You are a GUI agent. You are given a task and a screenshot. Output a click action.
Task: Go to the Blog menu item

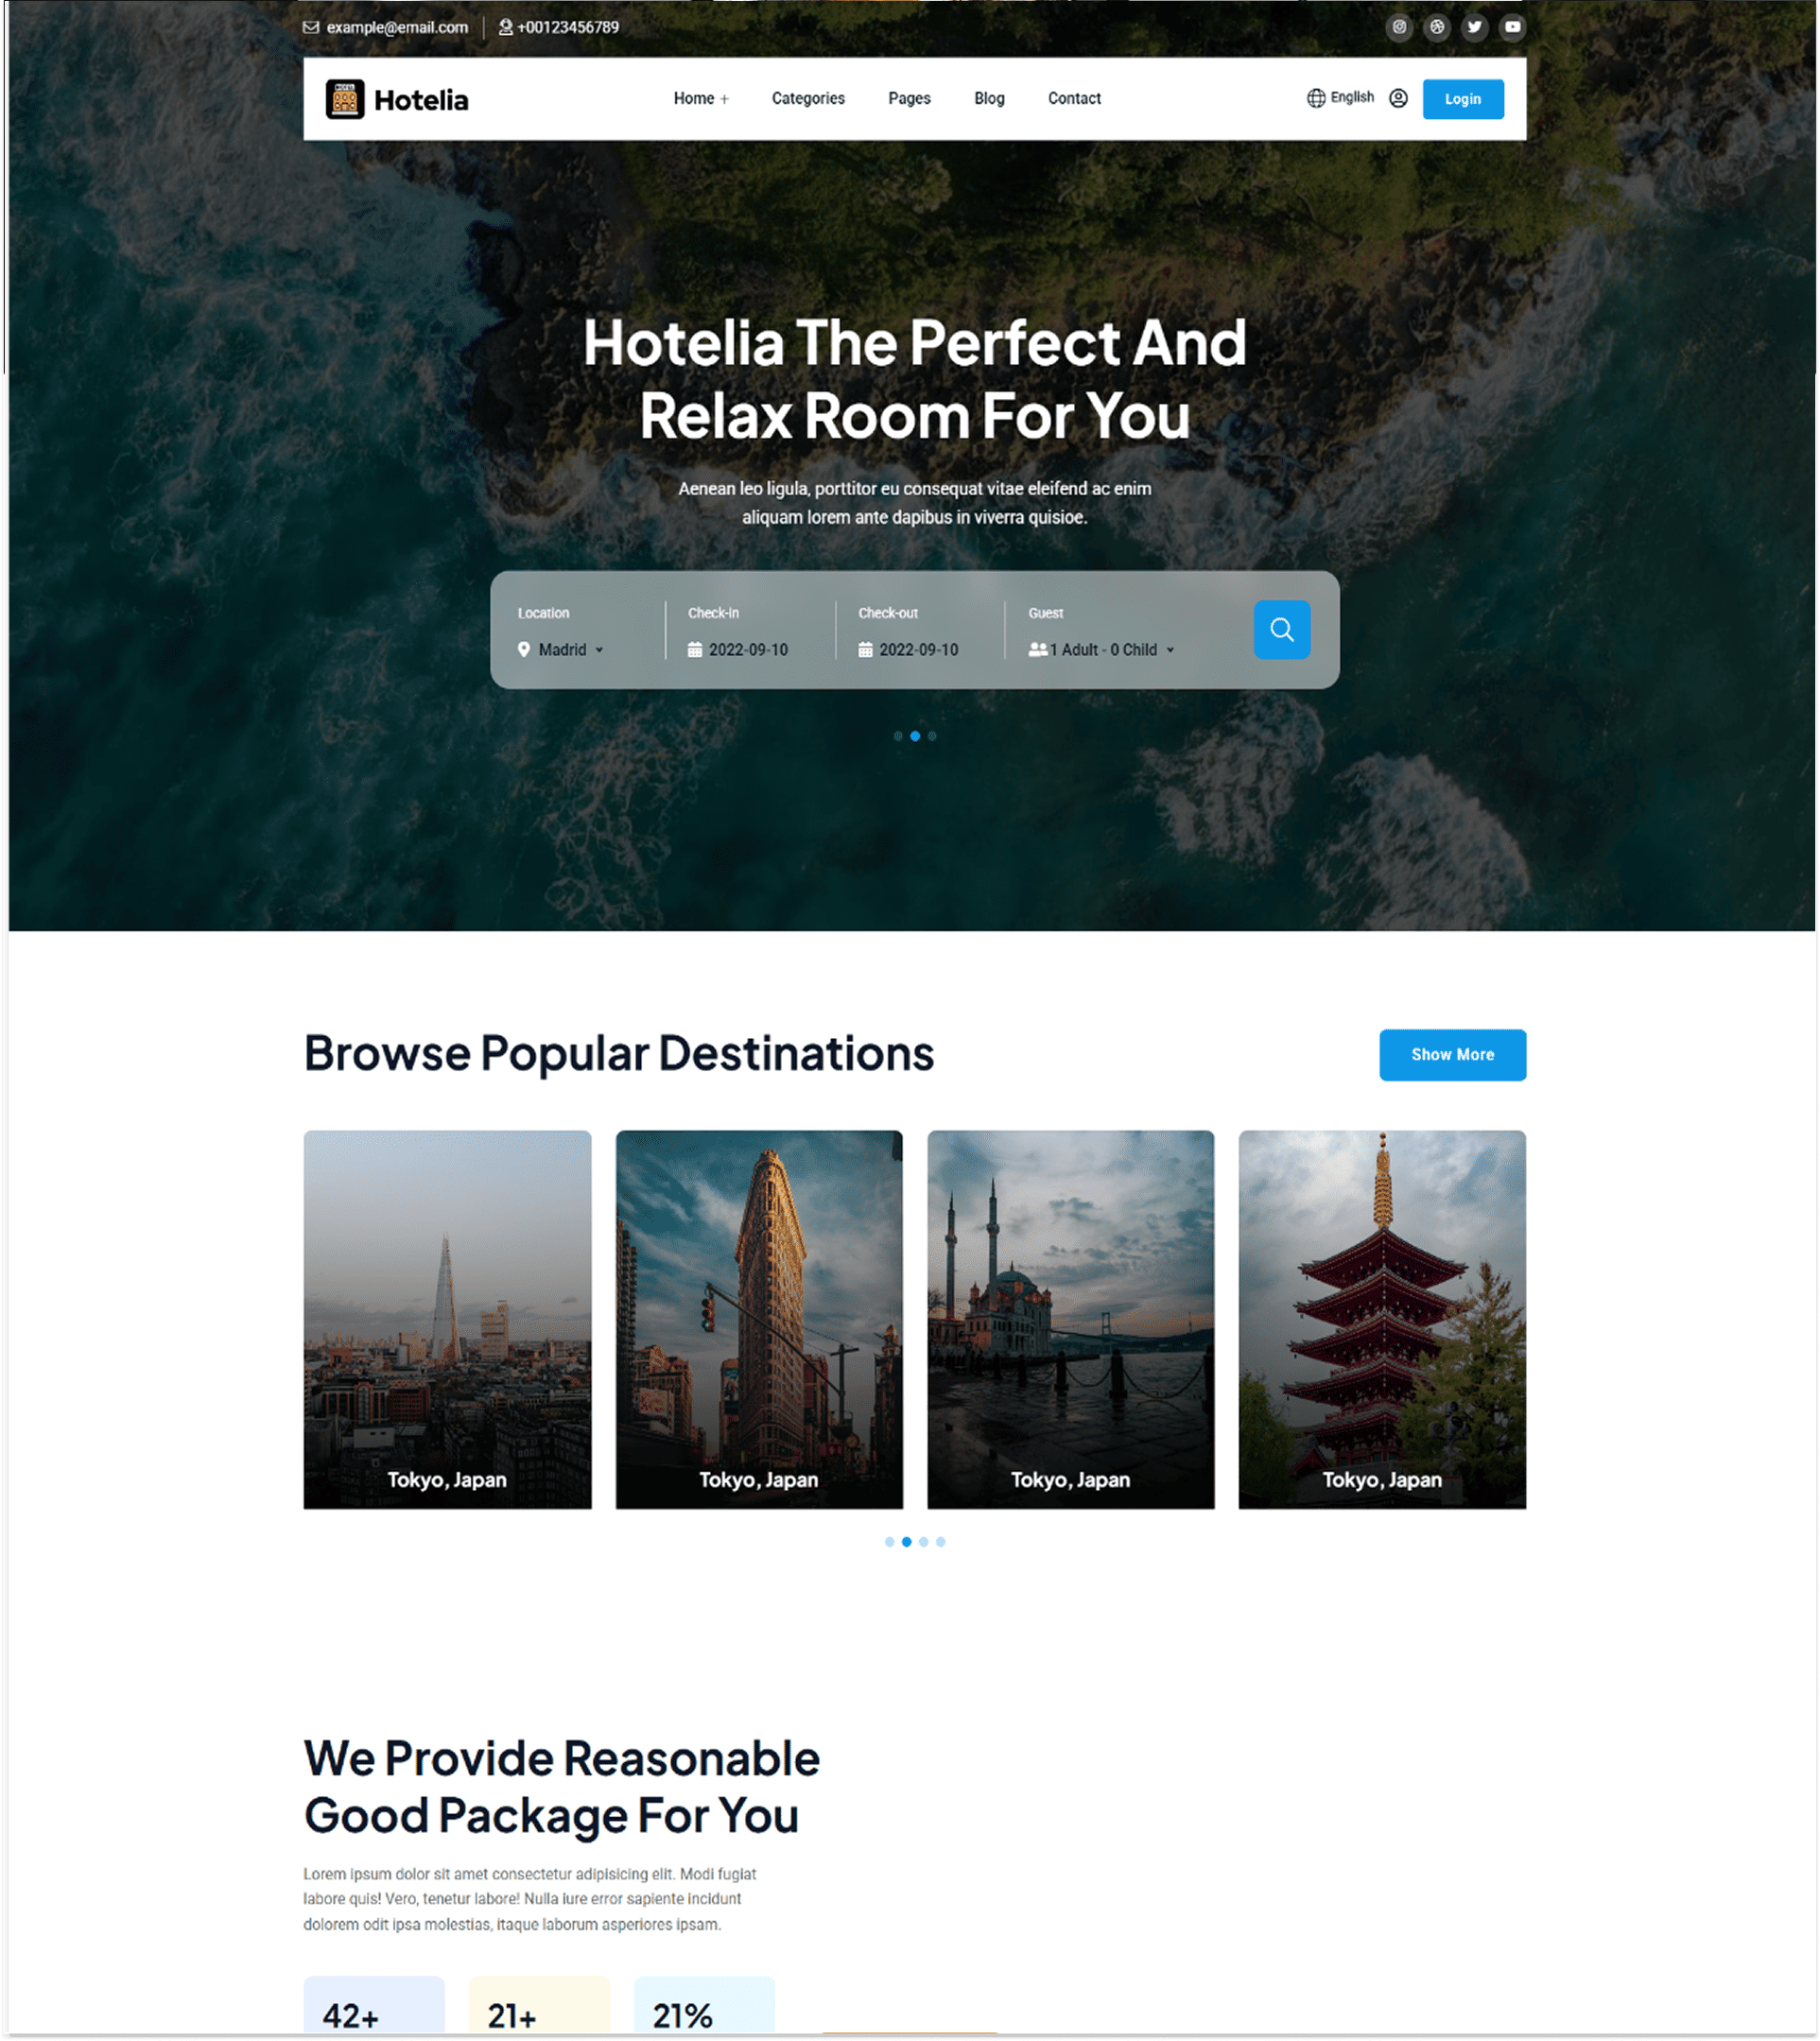989,98
